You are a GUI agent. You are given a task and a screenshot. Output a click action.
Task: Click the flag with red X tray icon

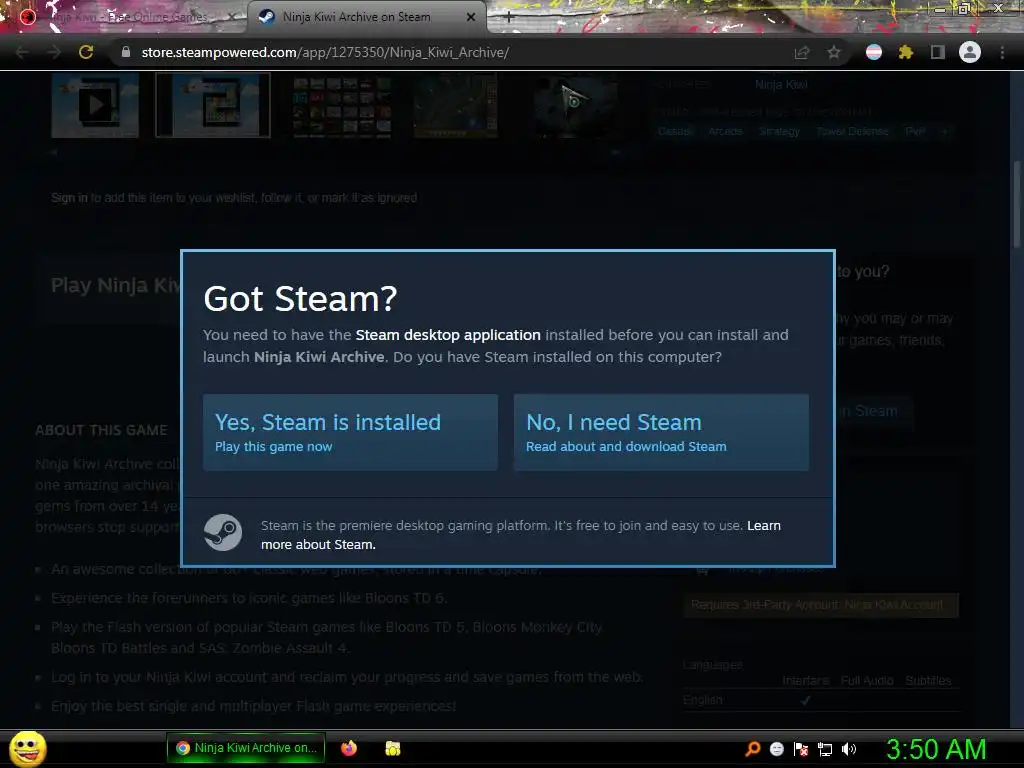click(x=801, y=749)
